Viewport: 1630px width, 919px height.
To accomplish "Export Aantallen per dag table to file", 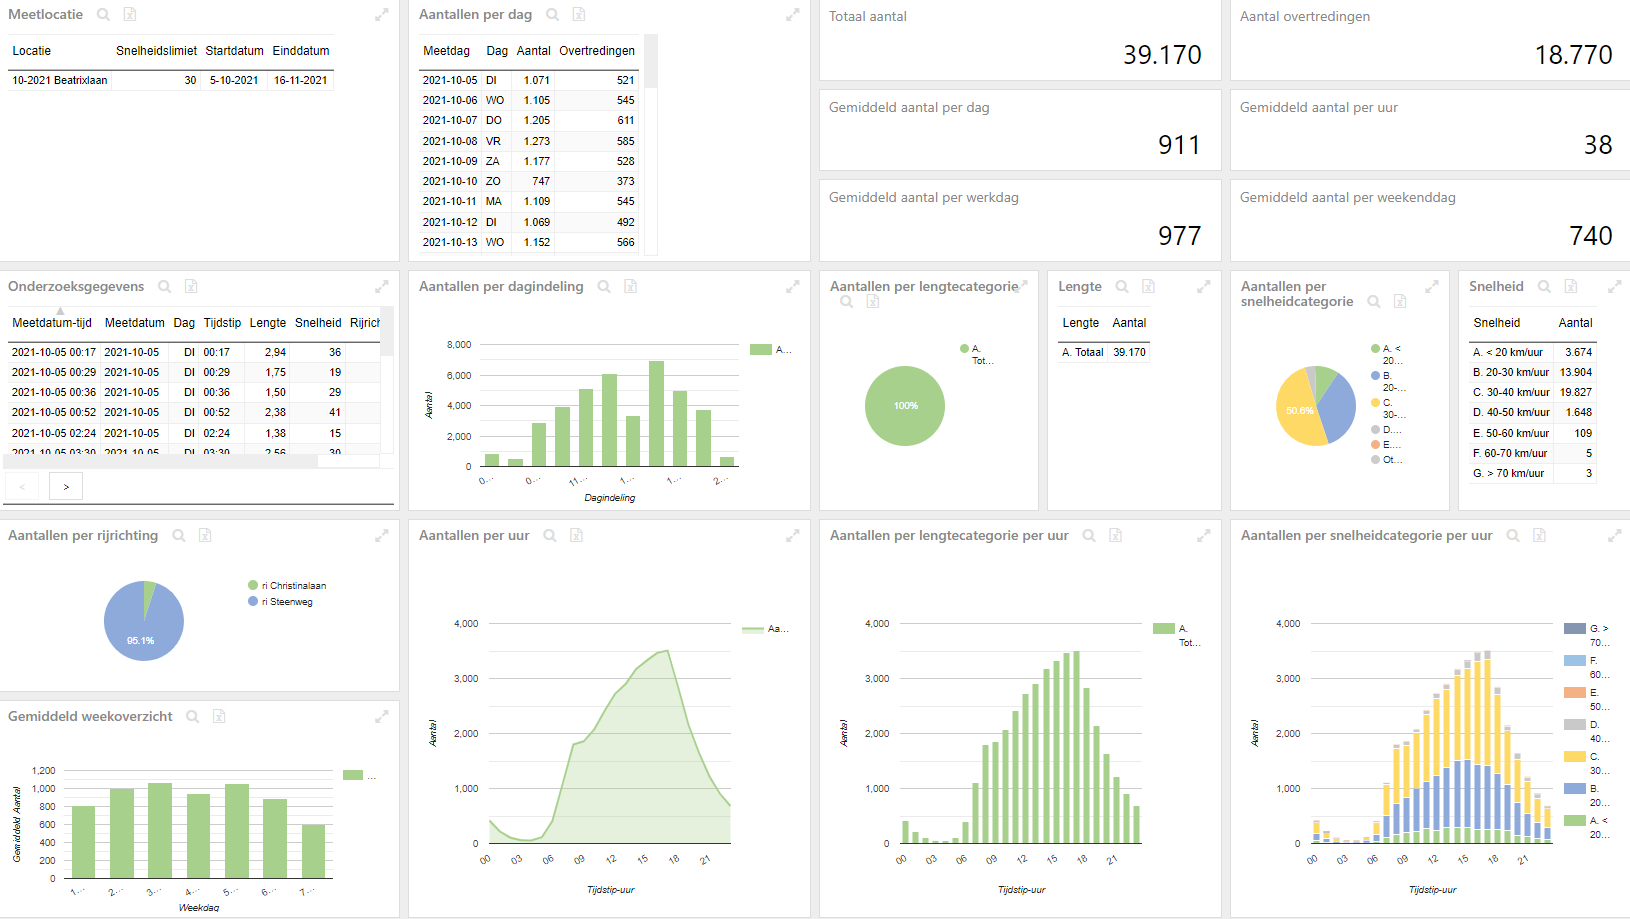I will click(579, 15).
